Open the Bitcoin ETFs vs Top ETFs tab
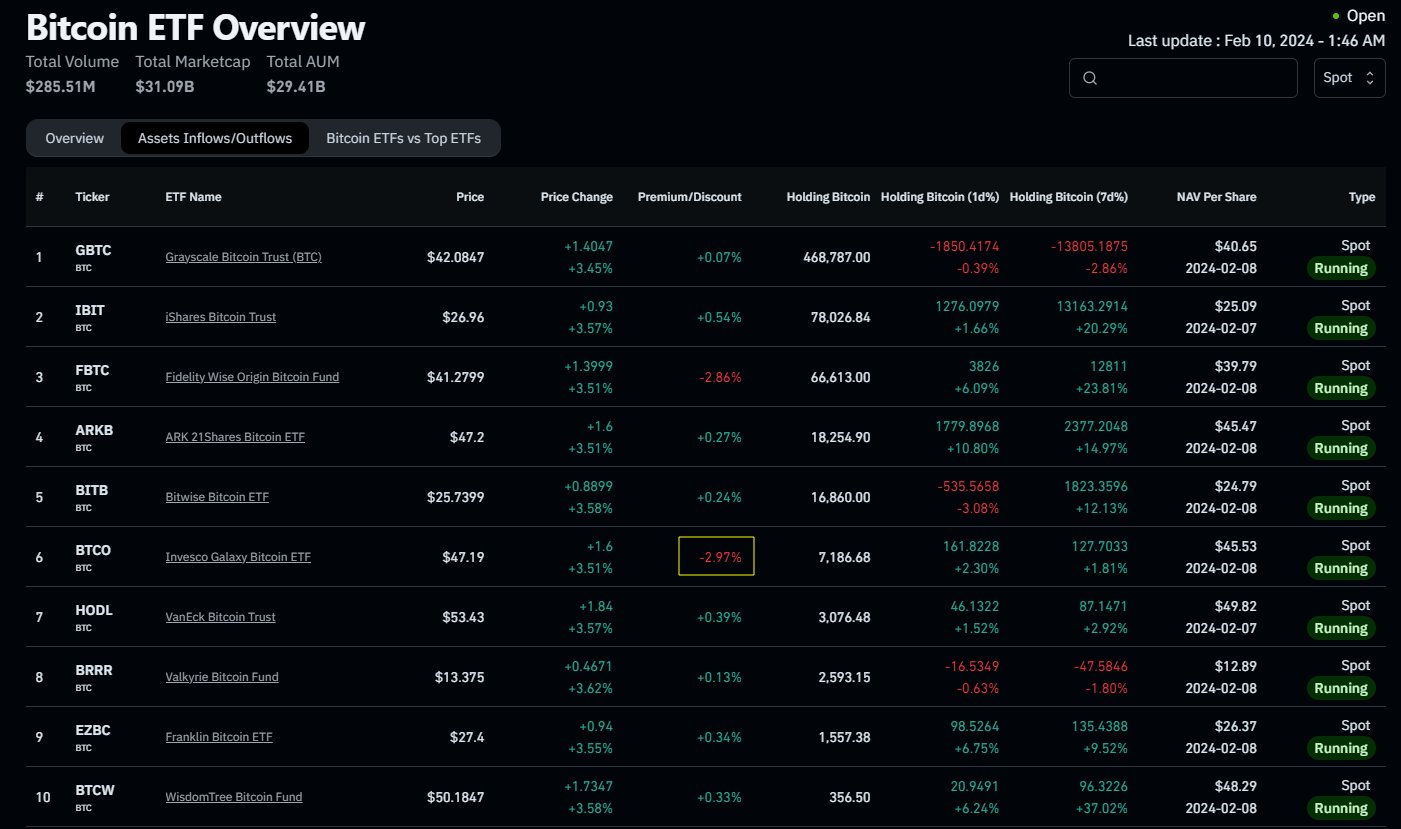 [x=403, y=138]
